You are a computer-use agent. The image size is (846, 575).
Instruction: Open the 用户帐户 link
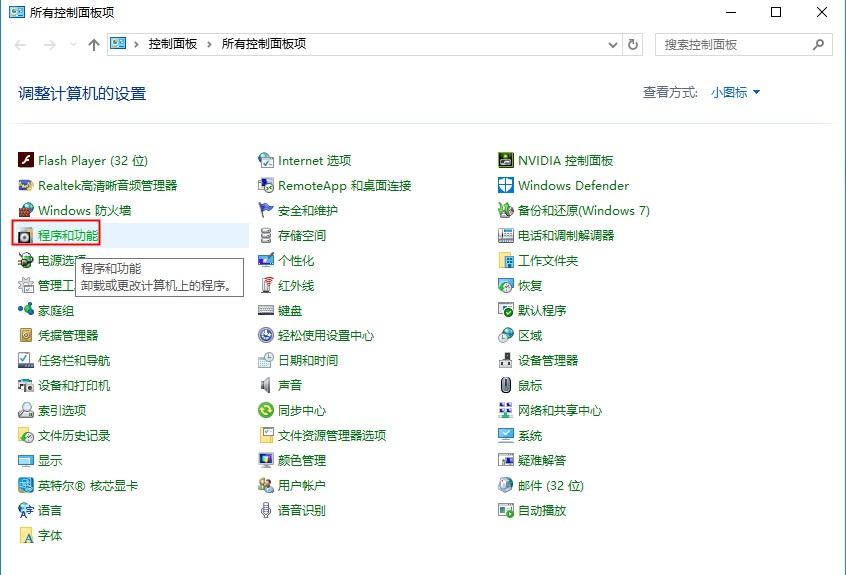coord(302,485)
